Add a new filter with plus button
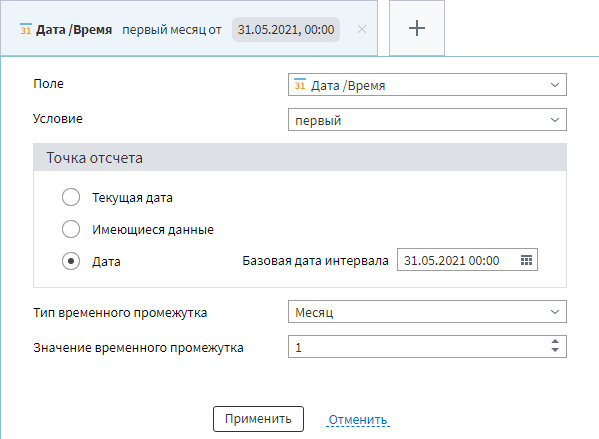Screen dimensions: 599x439 click(417, 28)
